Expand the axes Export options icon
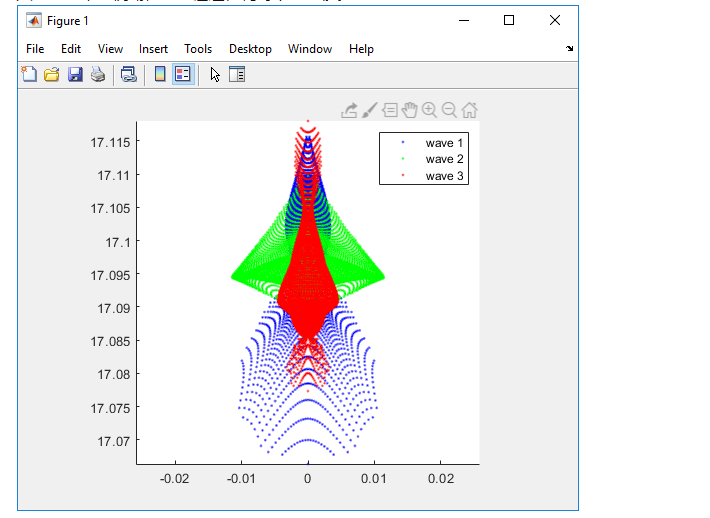The width and height of the screenshot is (710, 518). coord(349,110)
